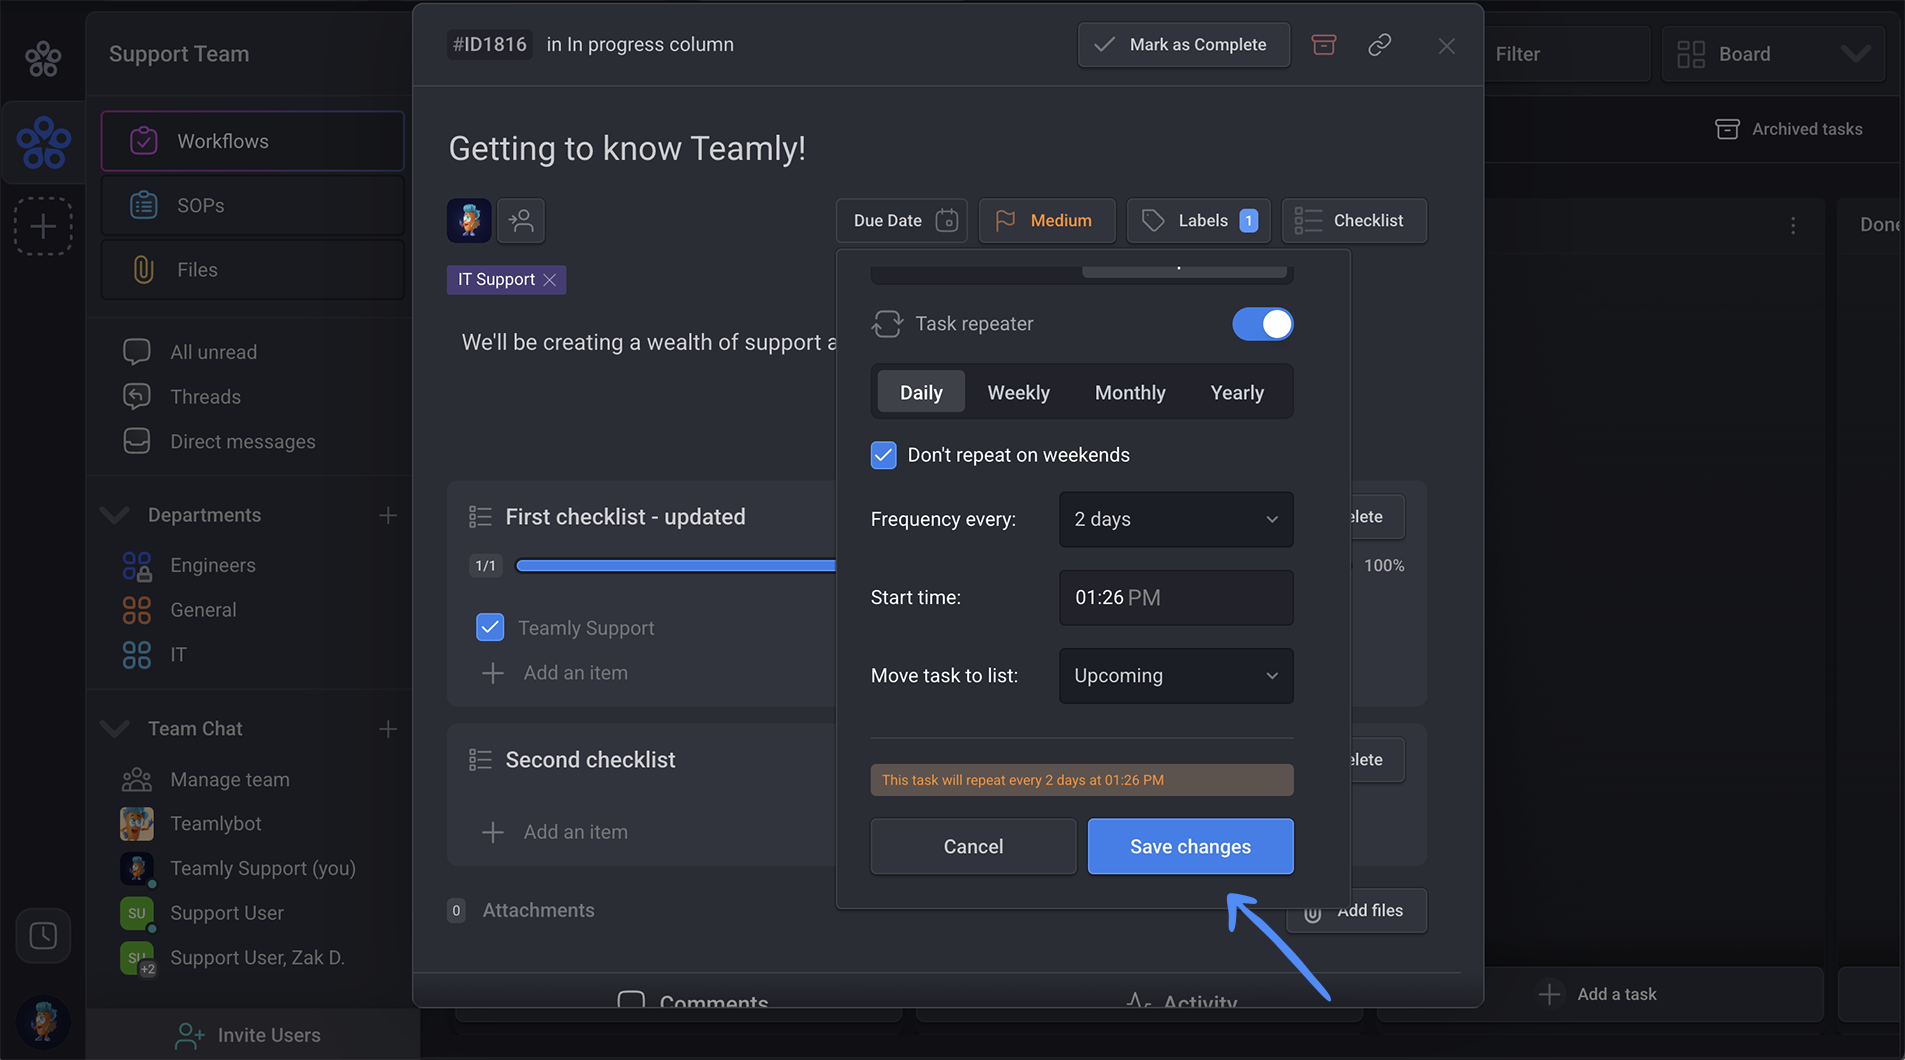1905x1060 pixels.
Task: Click the Second checklist list icon
Action: pos(480,760)
